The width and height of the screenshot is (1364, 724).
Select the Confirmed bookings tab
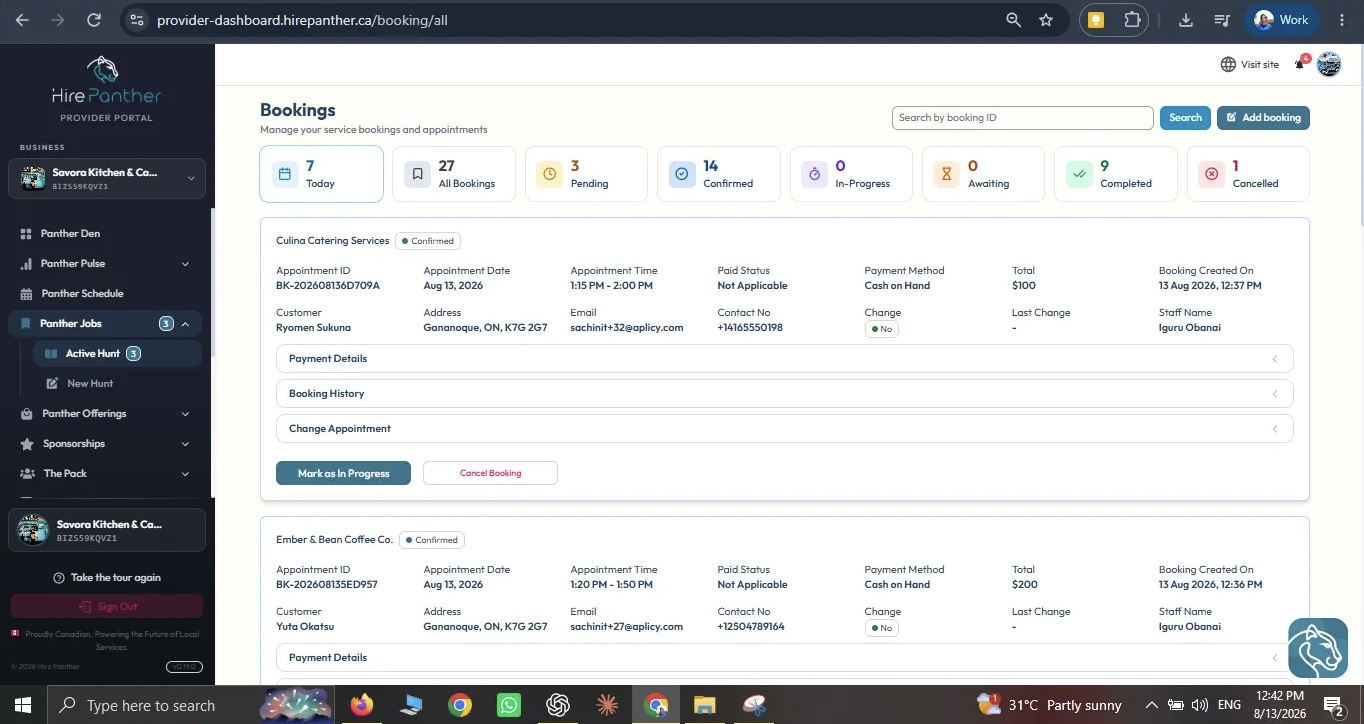(x=718, y=174)
